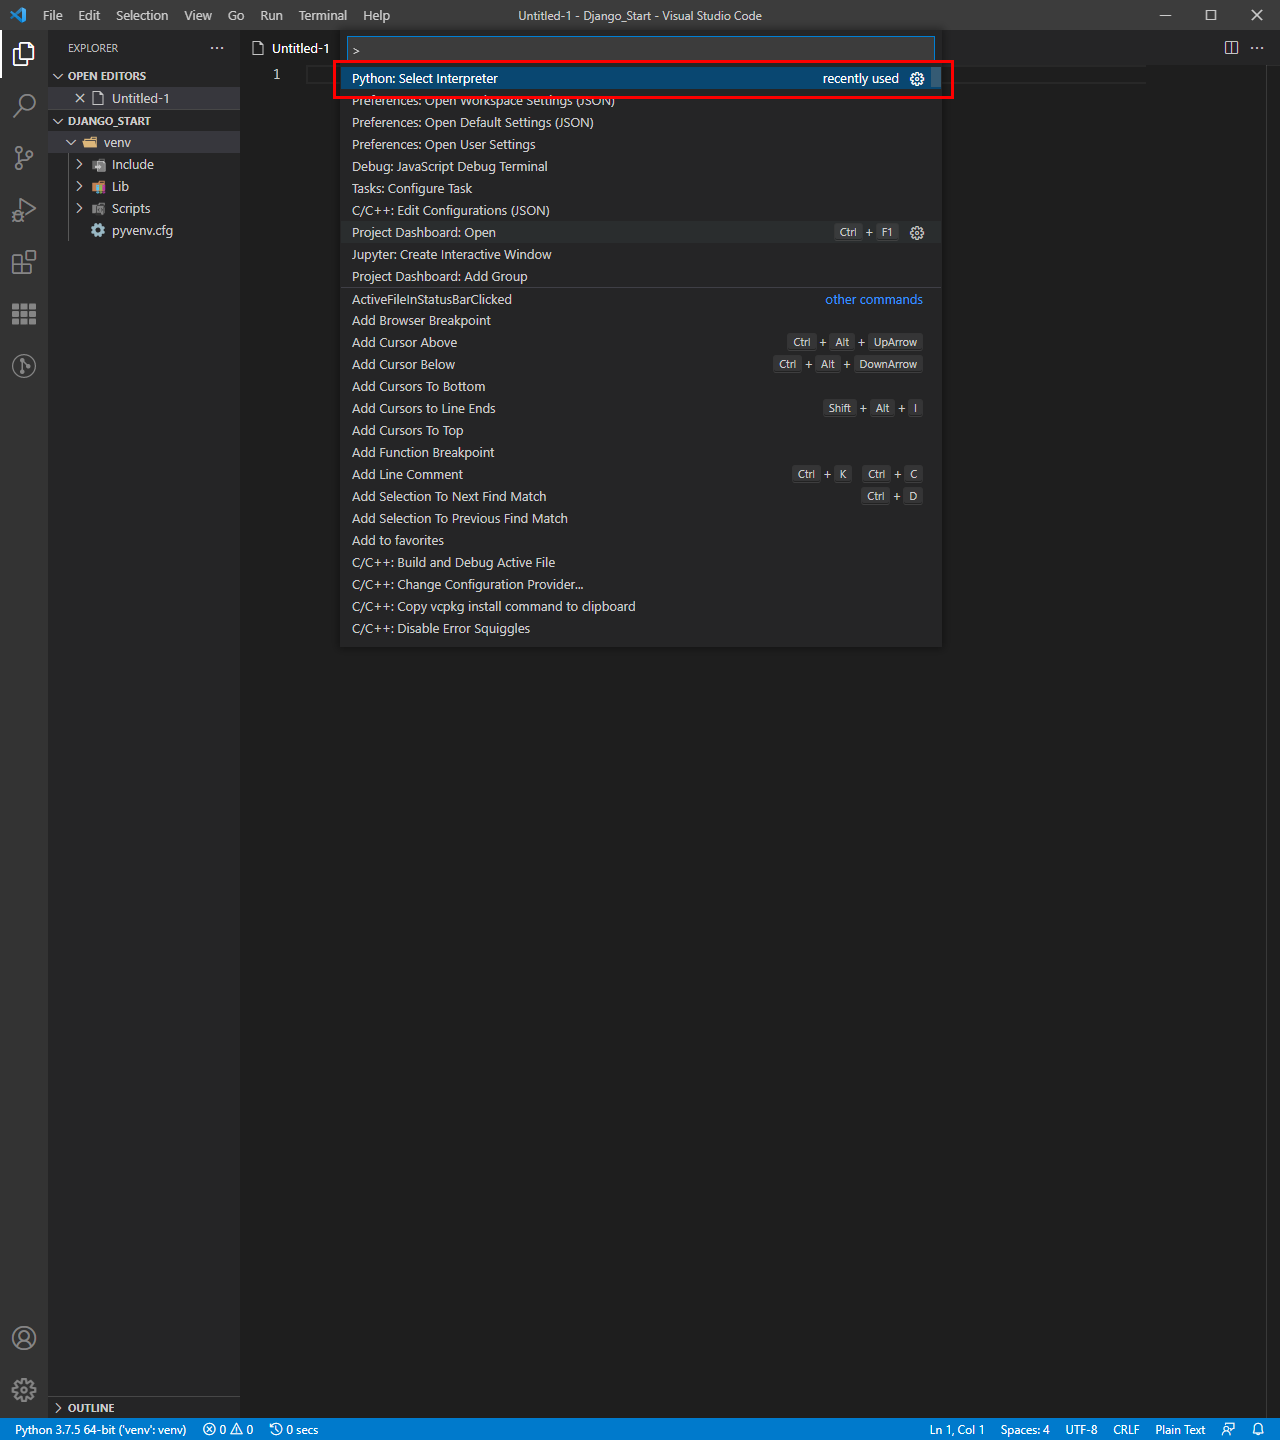The image size is (1280, 1440).
Task: Open the Selection menu
Action: 142,15
